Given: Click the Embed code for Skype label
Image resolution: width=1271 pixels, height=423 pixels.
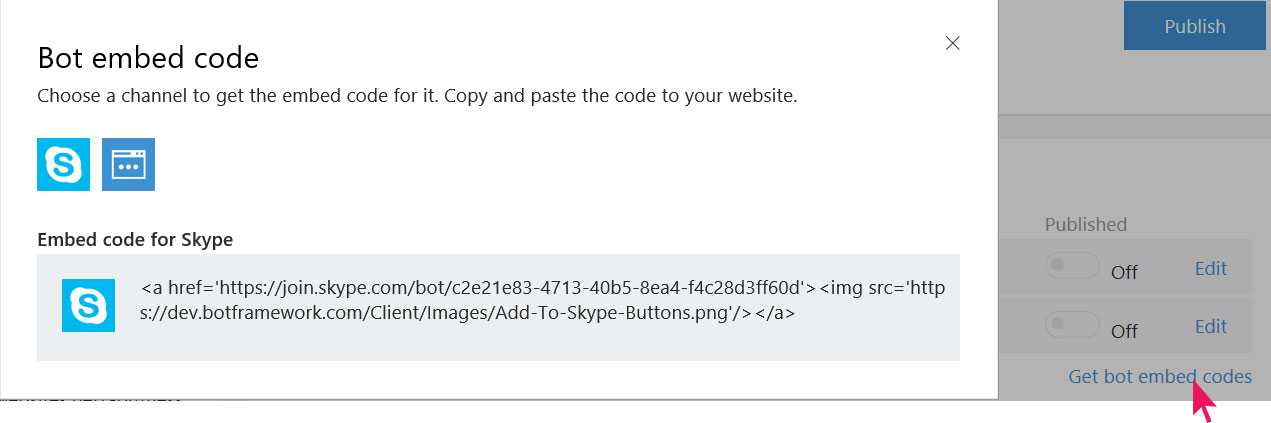Looking at the screenshot, I should tap(135, 240).
